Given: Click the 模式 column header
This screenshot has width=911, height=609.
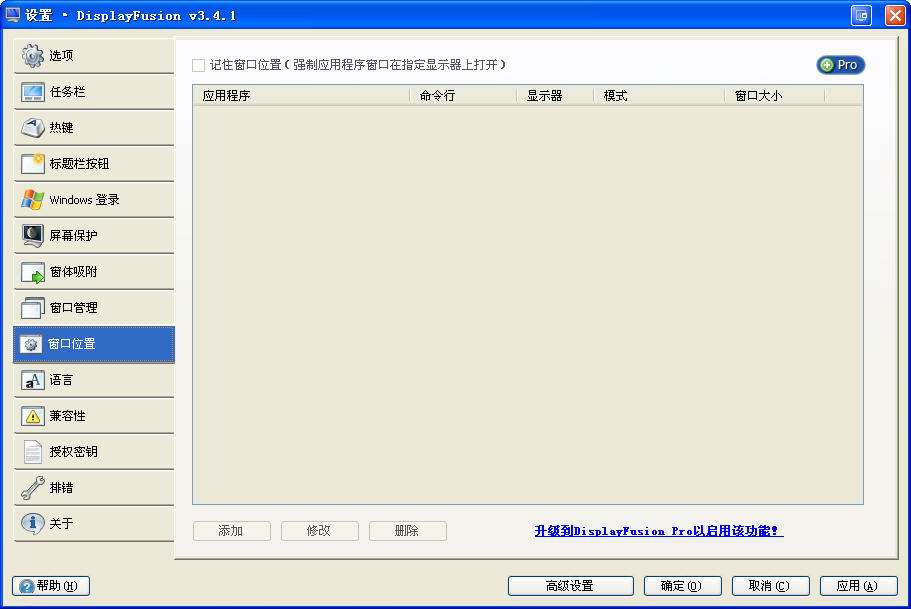Looking at the screenshot, I should [x=659, y=95].
